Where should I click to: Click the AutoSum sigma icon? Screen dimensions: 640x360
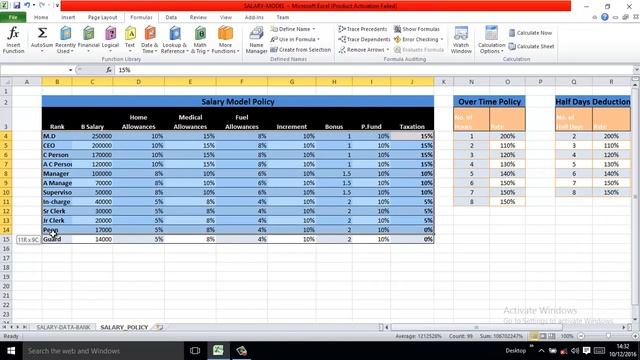pos(42,33)
